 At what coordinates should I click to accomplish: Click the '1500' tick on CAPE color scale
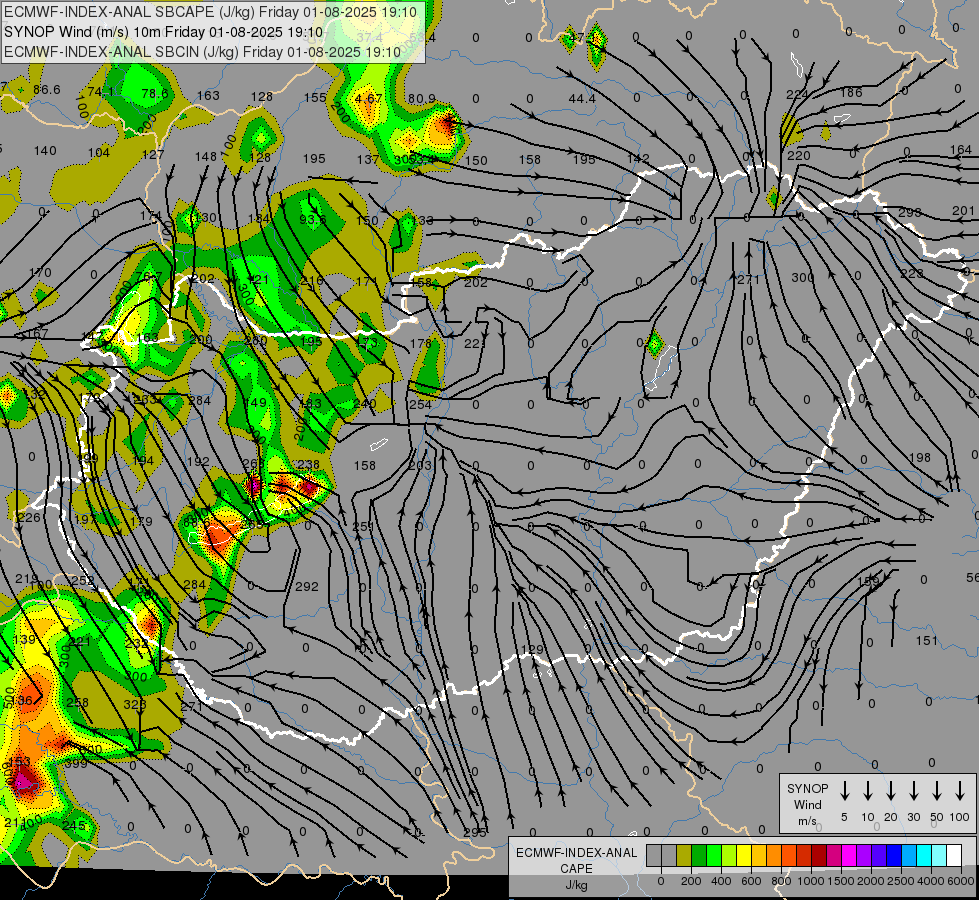point(840,881)
